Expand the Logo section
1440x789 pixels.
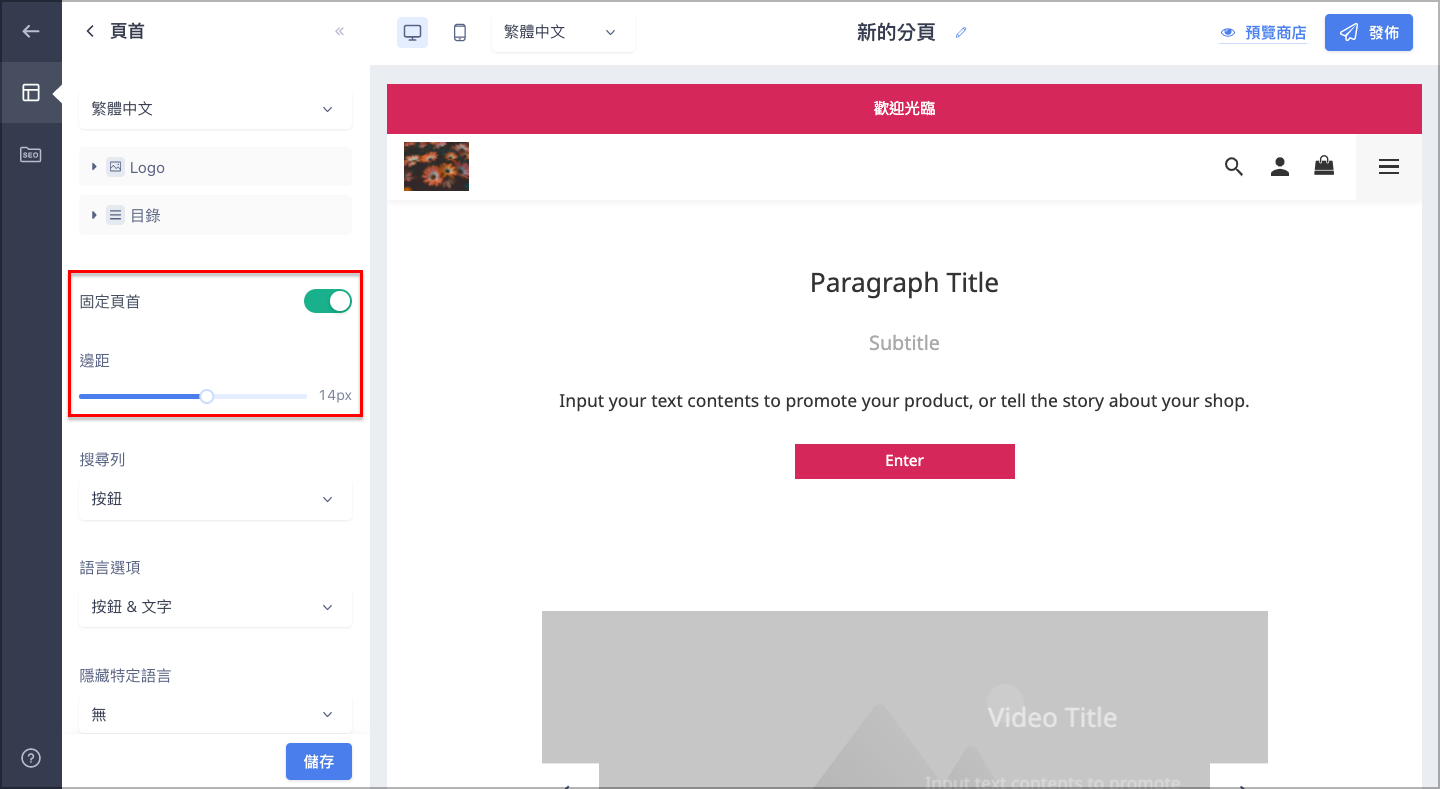tap(215, 167)
